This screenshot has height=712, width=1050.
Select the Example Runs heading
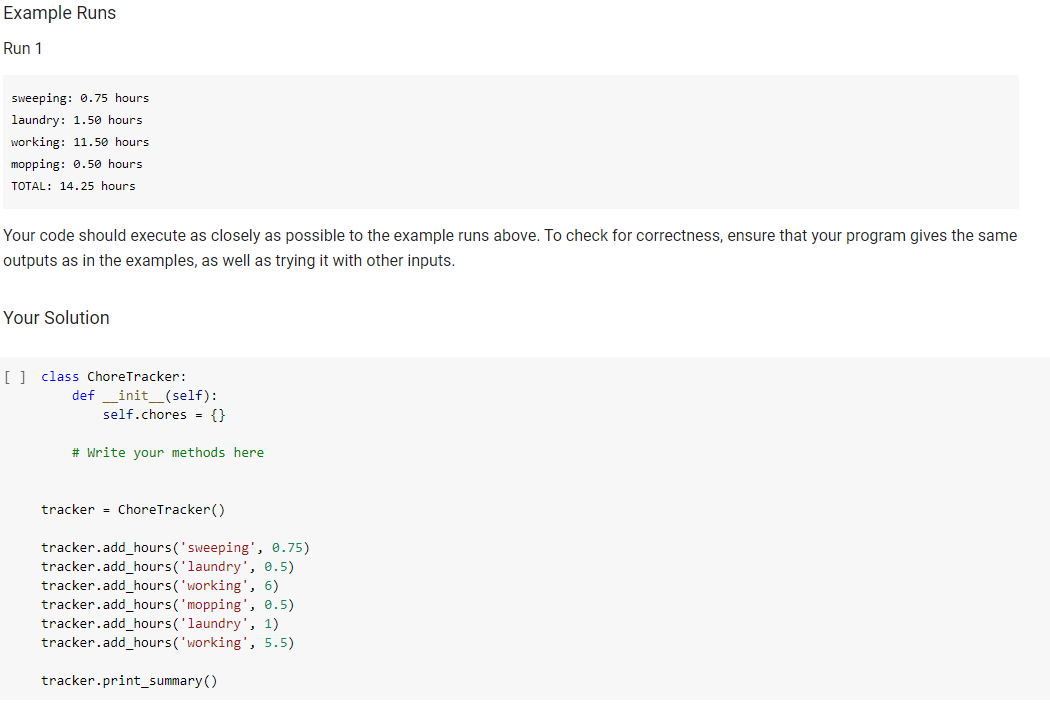(x=59, y=13)
